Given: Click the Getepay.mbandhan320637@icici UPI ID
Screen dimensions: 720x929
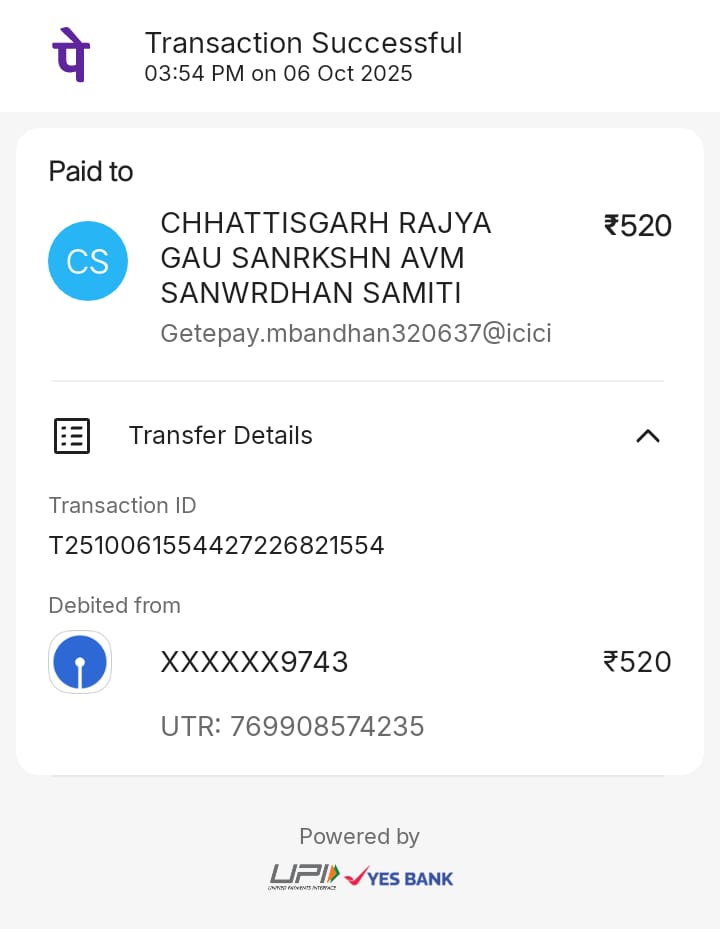Looking at the screenshot, I should click(x=356, y=333).
